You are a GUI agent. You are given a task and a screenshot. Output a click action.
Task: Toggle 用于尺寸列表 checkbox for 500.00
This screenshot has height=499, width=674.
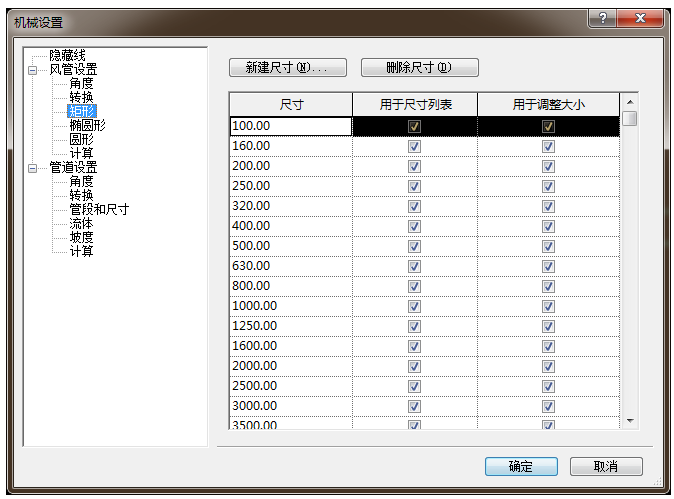(x=414, y=246)
